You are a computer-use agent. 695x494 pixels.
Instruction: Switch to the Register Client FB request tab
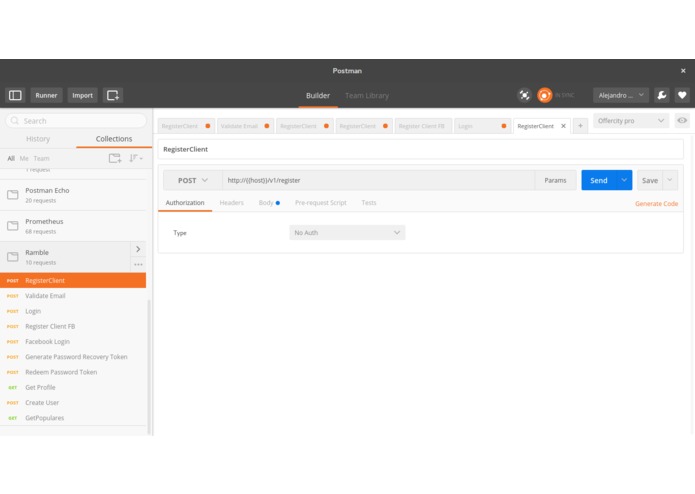click(423, 126)
